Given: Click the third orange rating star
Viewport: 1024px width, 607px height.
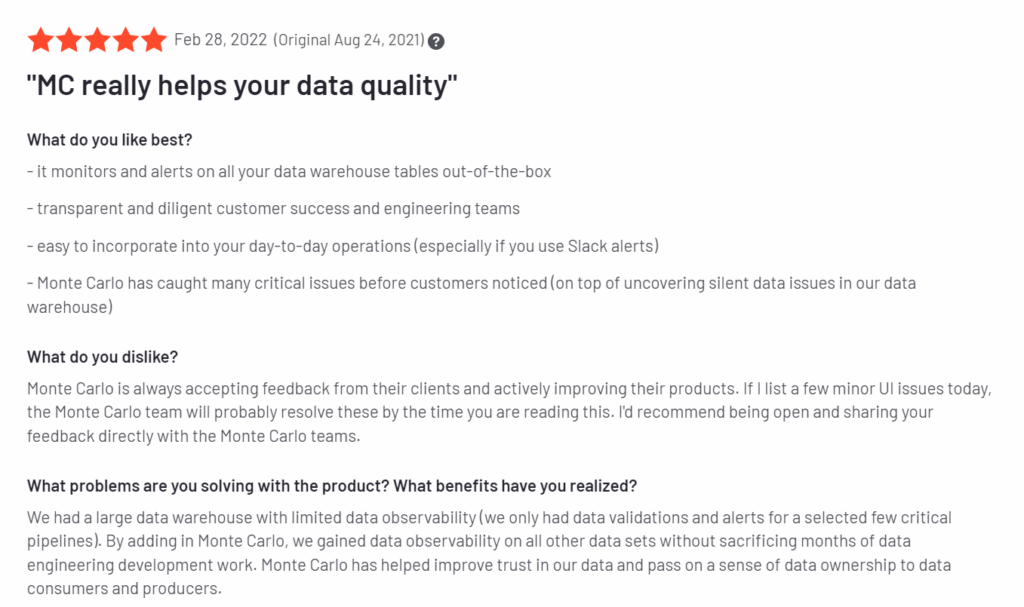Looking at the screenshot, I should point(97,40).
